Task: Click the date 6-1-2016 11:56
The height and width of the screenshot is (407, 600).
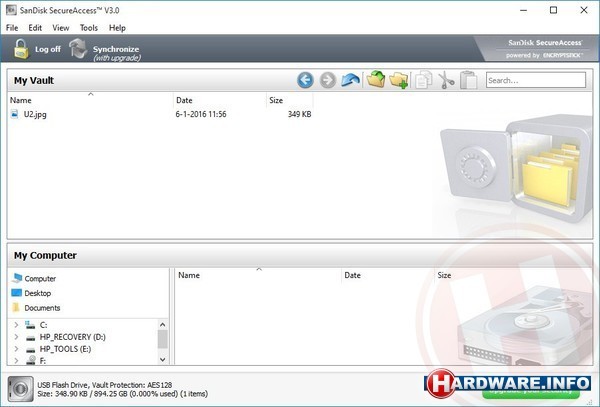Action: (x=201, y=114)
